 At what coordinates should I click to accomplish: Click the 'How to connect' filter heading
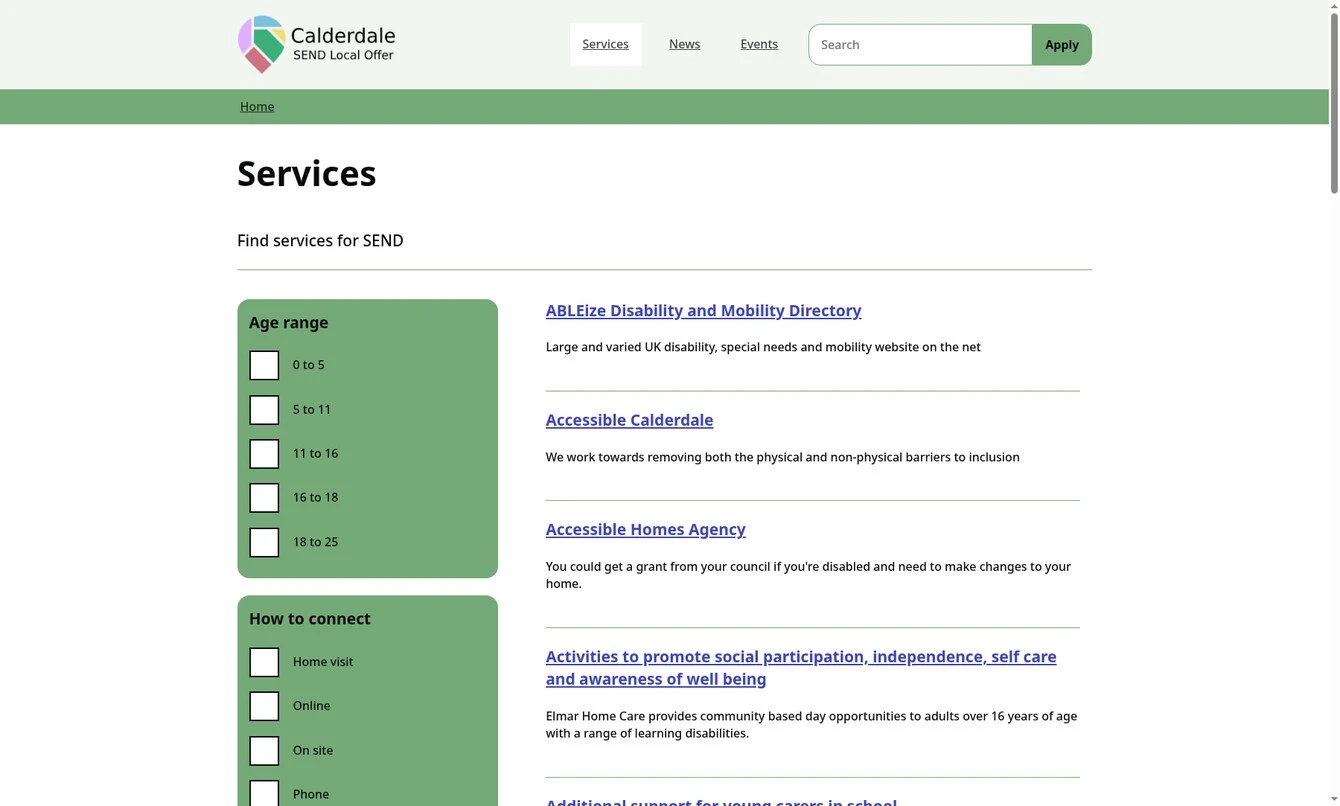click(310, 619)
